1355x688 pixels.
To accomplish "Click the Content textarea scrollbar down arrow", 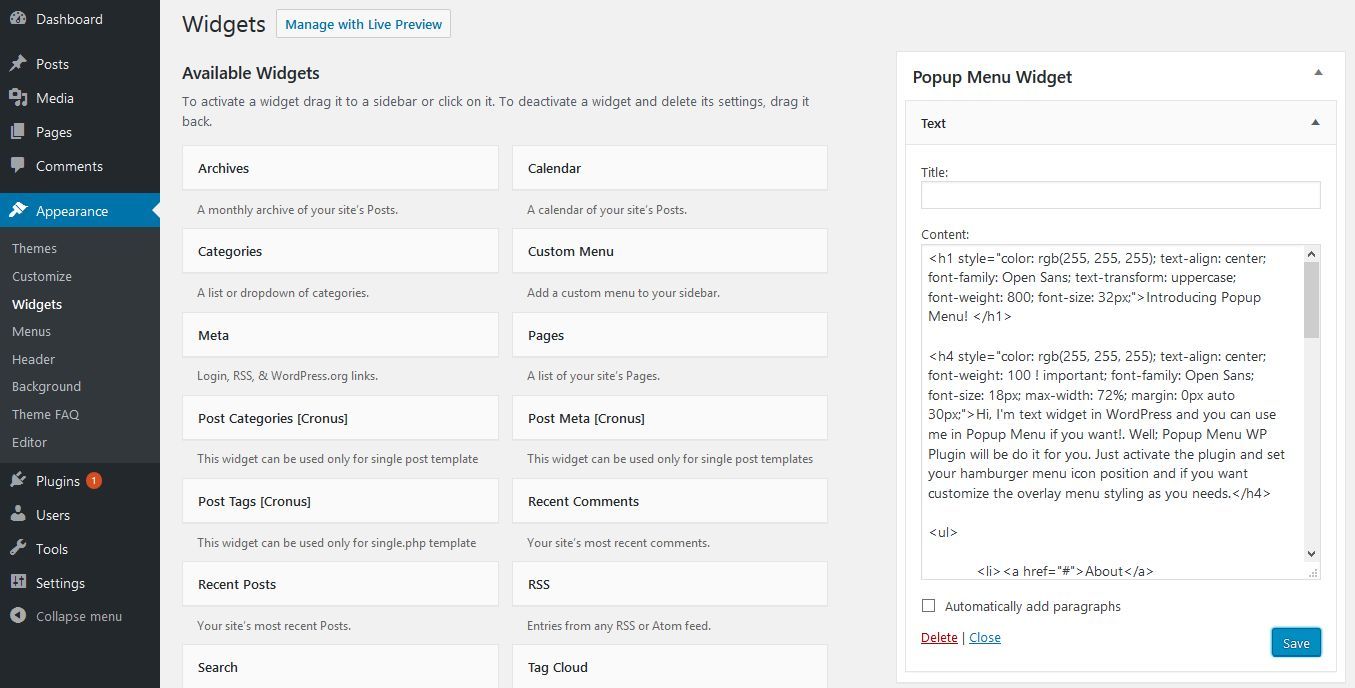I will (x=1311, y=553).
